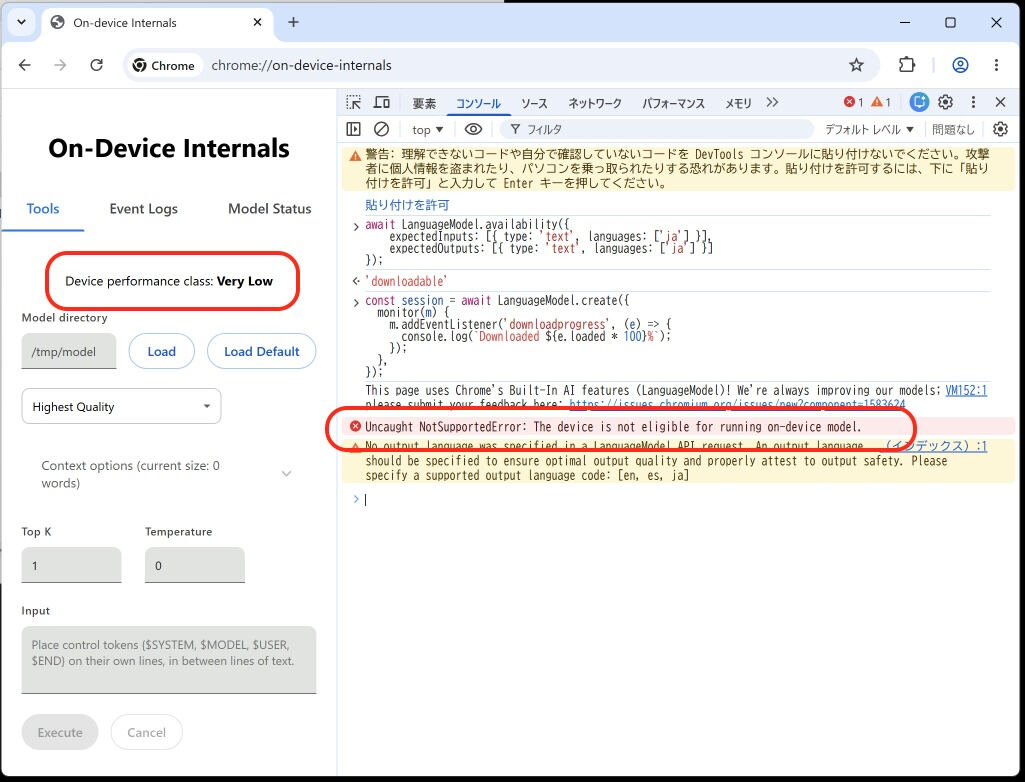The height and width of the screenshot is (782, 1025).
Task: Open the Model Status tab
Action: (x=269, y=209)
